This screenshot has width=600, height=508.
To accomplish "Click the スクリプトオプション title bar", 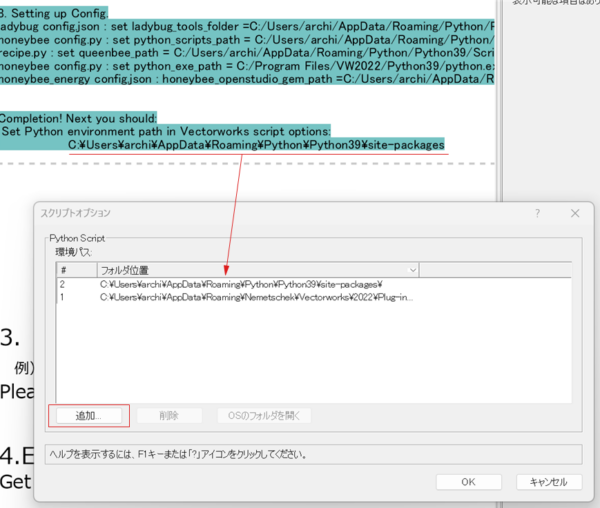I will 250,213.
